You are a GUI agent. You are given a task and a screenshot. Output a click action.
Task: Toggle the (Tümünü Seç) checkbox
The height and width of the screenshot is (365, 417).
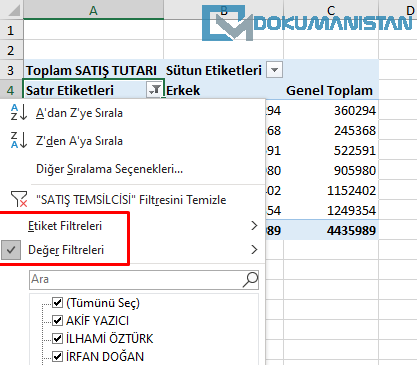(x=58, y=303)
